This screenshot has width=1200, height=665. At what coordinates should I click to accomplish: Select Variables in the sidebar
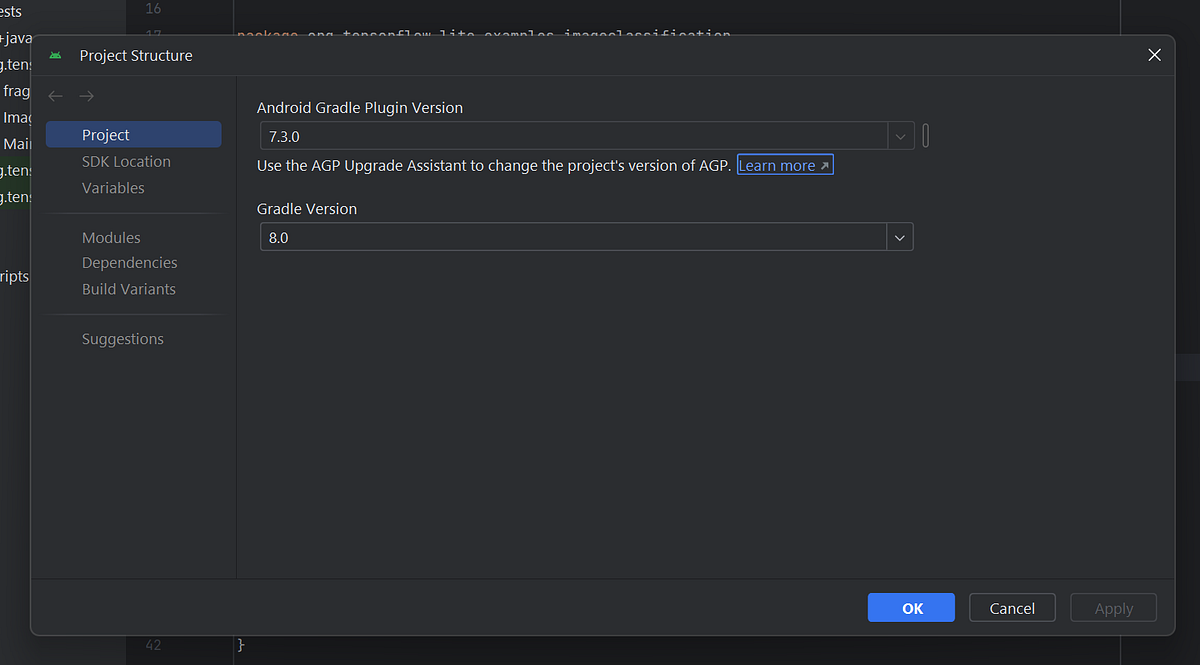pos(113,188)
